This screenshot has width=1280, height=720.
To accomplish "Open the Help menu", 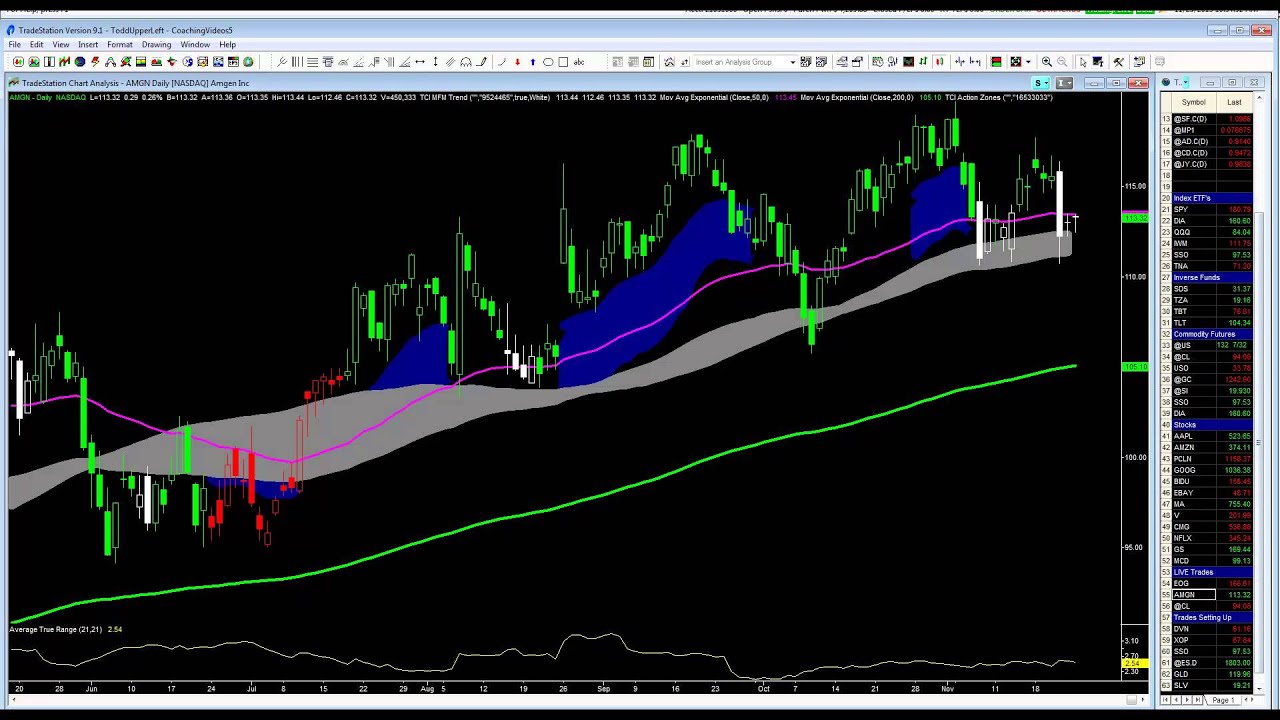I will pos(227,45).
